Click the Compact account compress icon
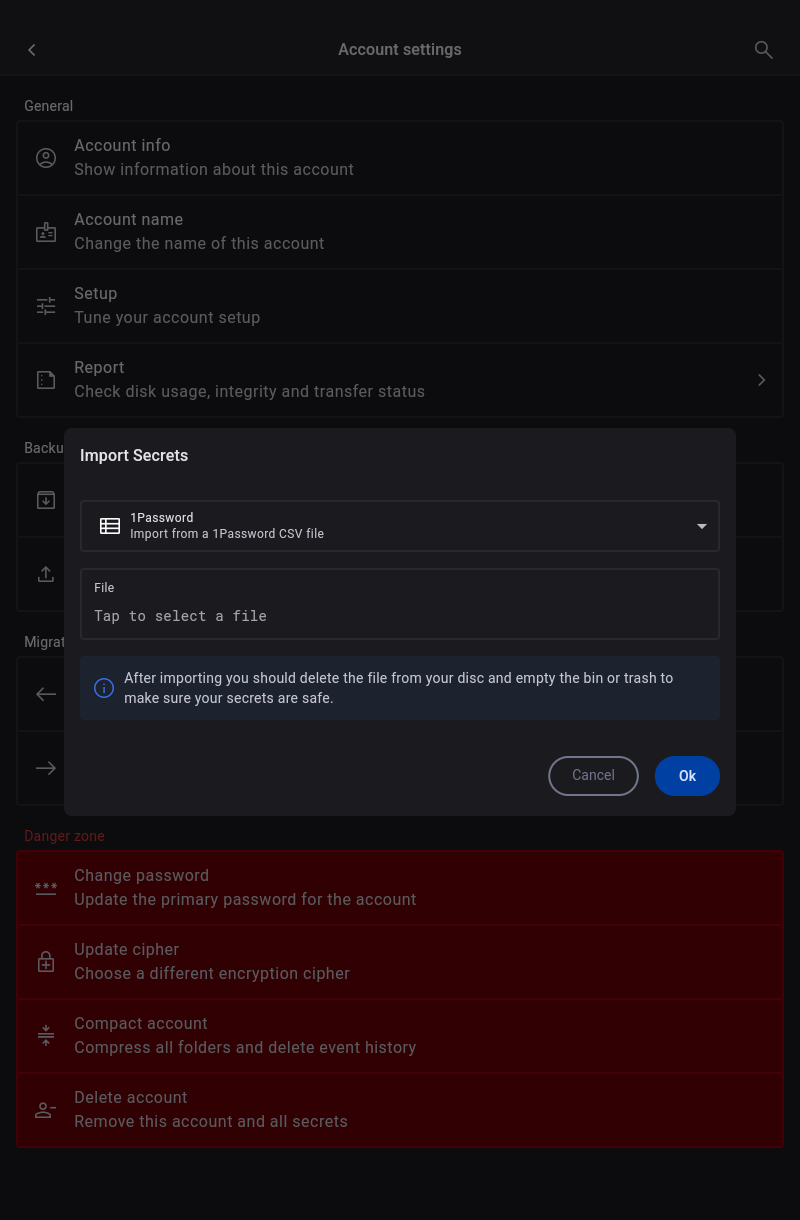 [46, 1036]
